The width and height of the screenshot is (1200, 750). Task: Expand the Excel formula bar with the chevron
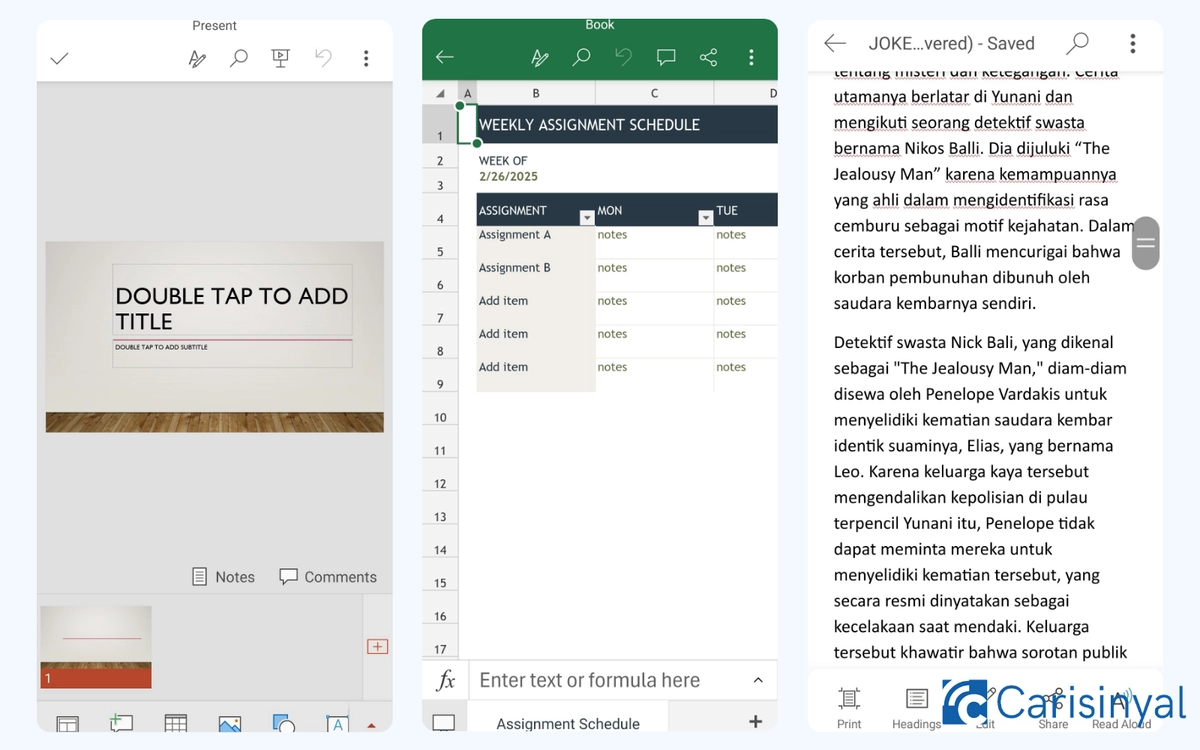[x=757, y=680]
